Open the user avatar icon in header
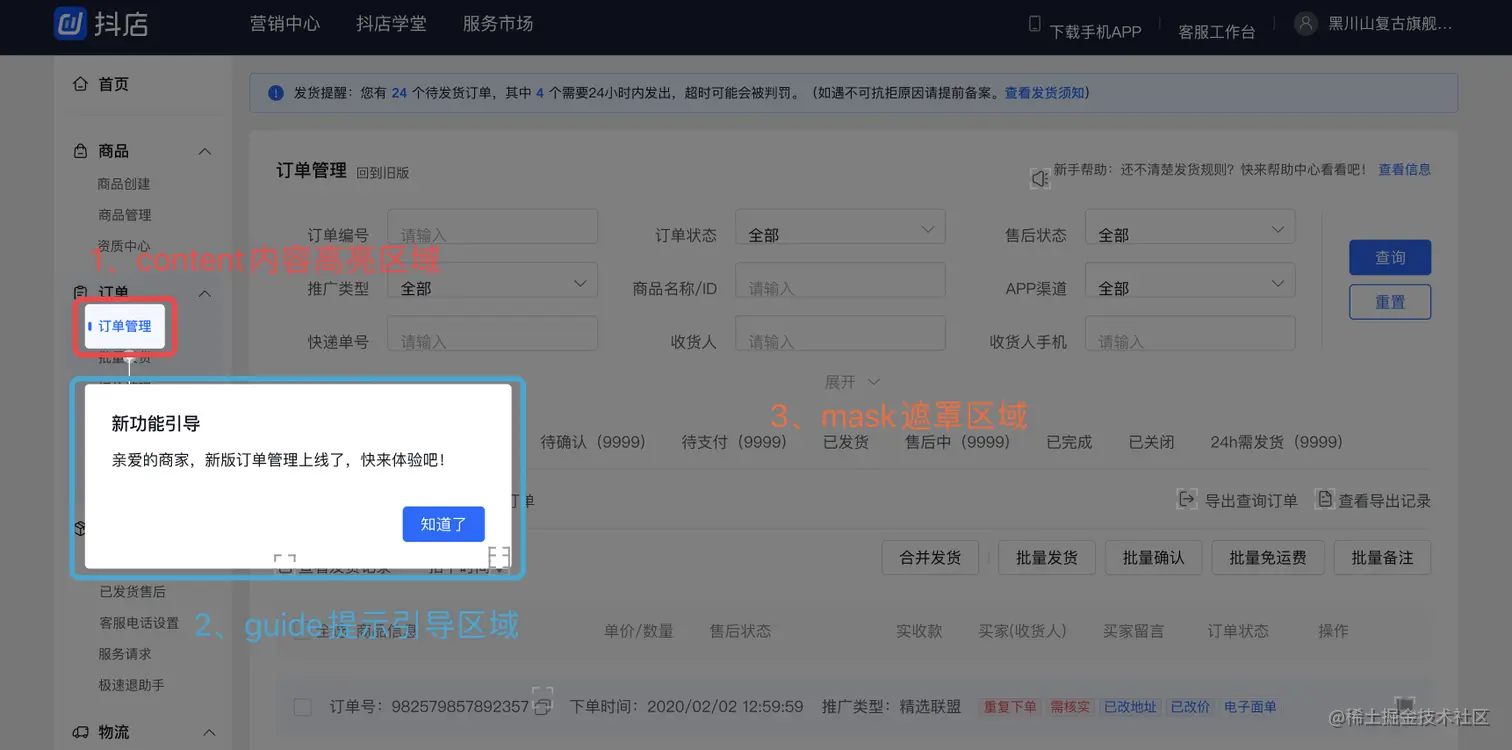 [x=1305, y=24]
